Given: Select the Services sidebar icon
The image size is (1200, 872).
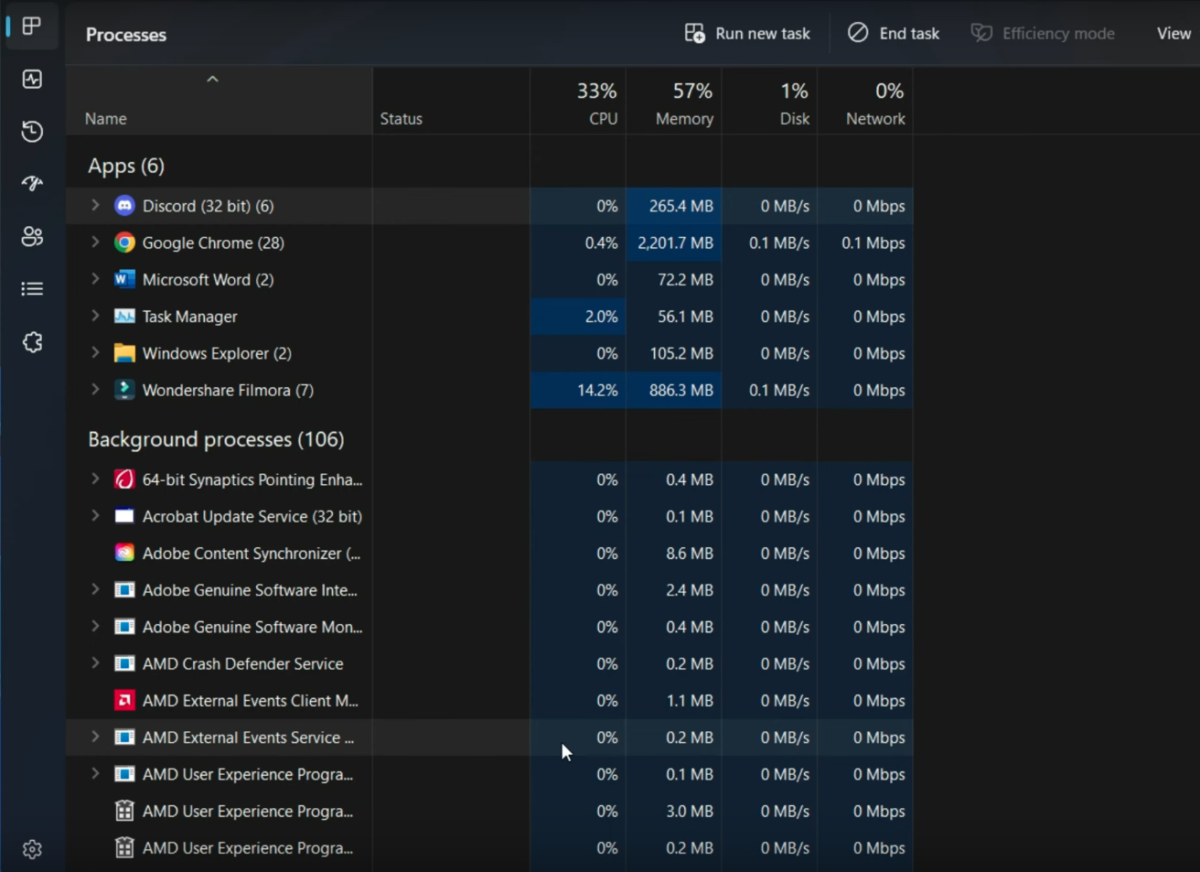Looking at the screenshot, I should 31,341.
